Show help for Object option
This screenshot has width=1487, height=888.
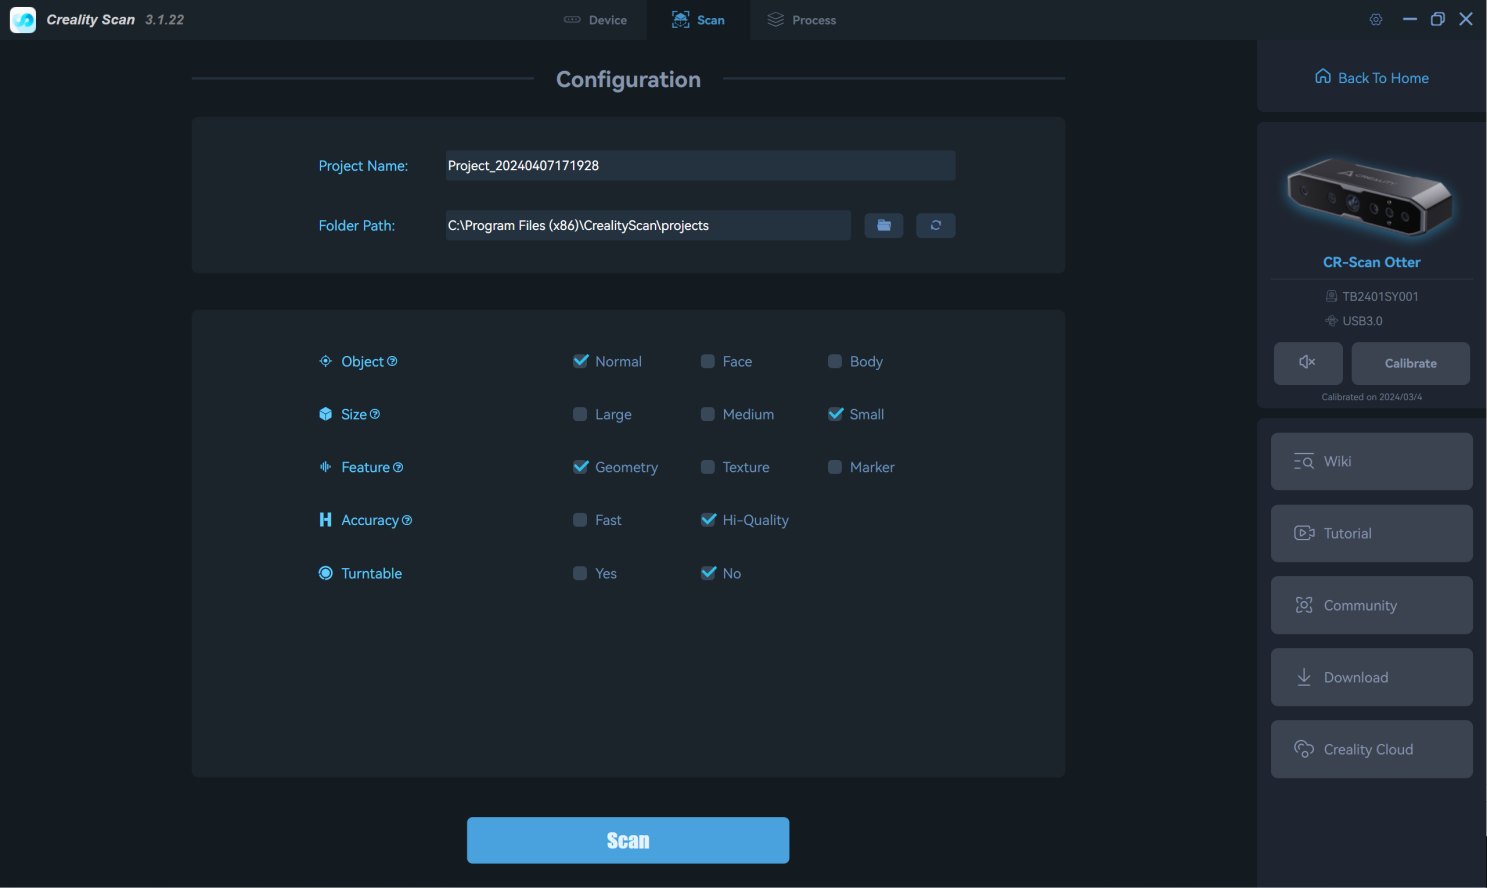coord(392,361)
